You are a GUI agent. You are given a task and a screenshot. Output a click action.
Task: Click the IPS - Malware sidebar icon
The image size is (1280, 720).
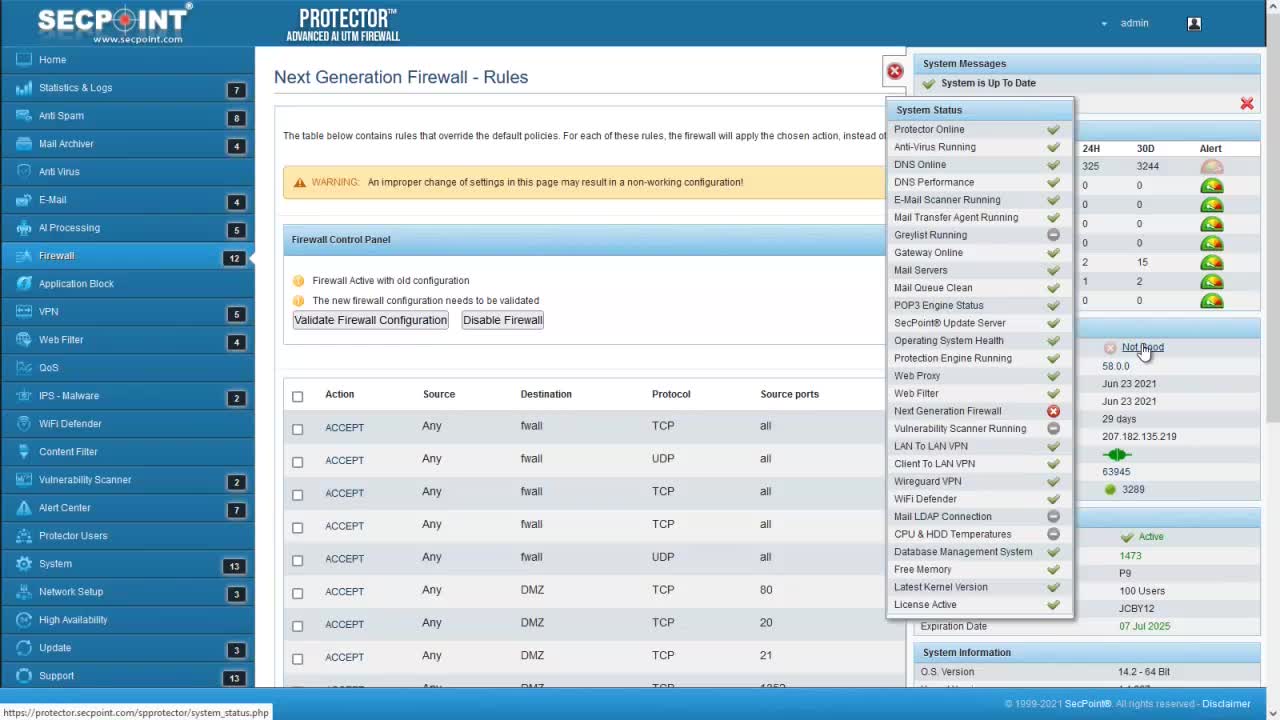tap(24, 396)
